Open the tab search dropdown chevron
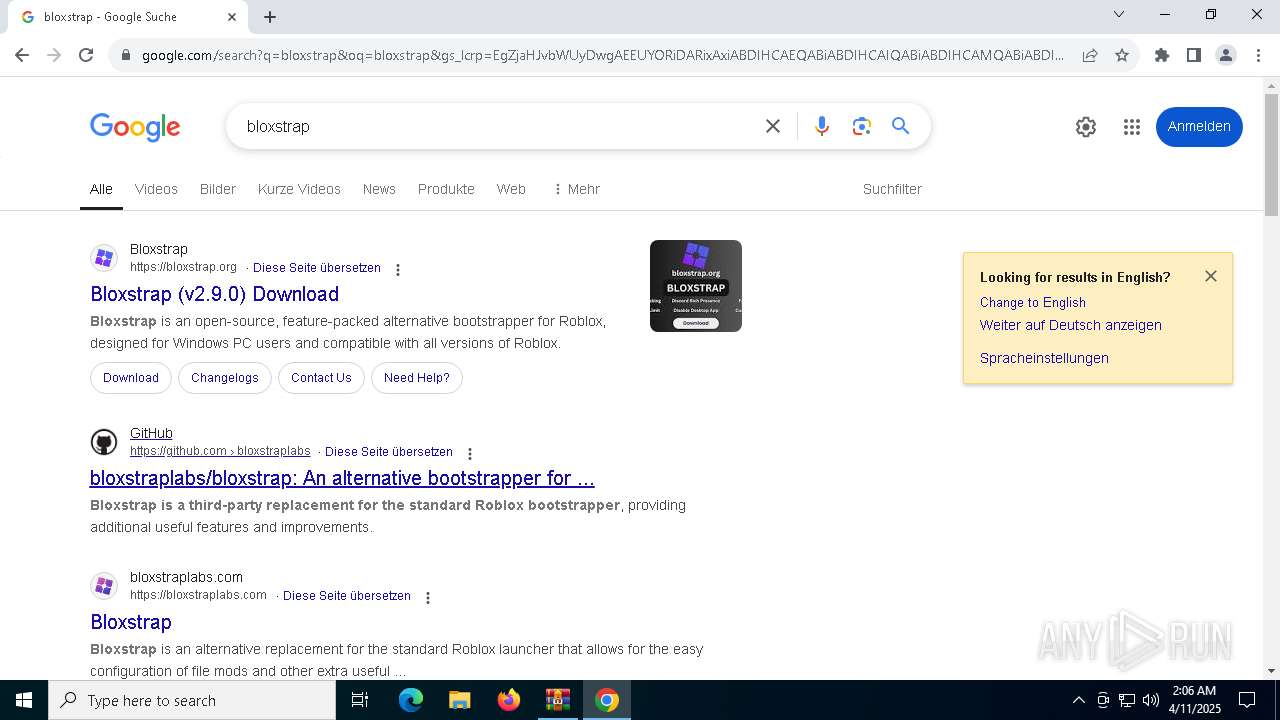Screen dimensions: 1280x720 1119,15
